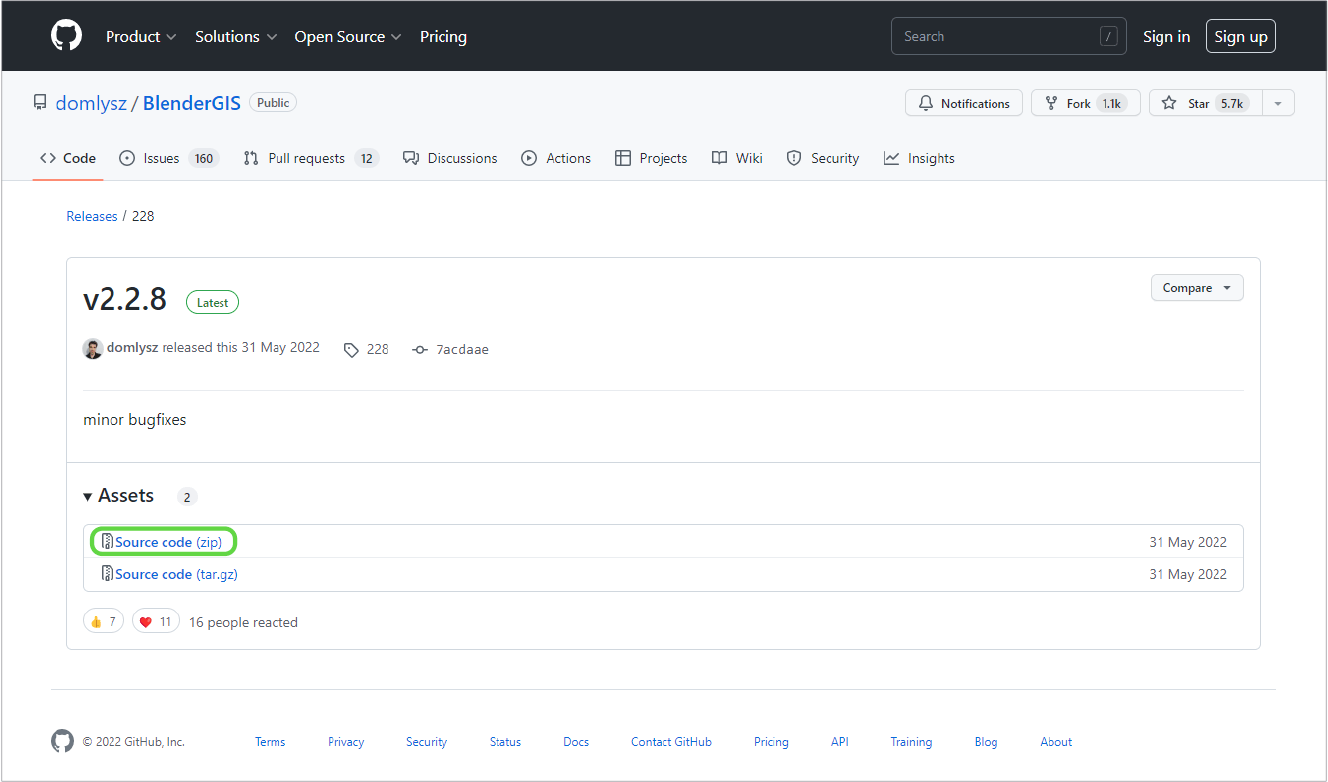The height and width of the screenshot is (782, 1328).
Task: Switch to the Code tab
Action: tap(68, 158)
